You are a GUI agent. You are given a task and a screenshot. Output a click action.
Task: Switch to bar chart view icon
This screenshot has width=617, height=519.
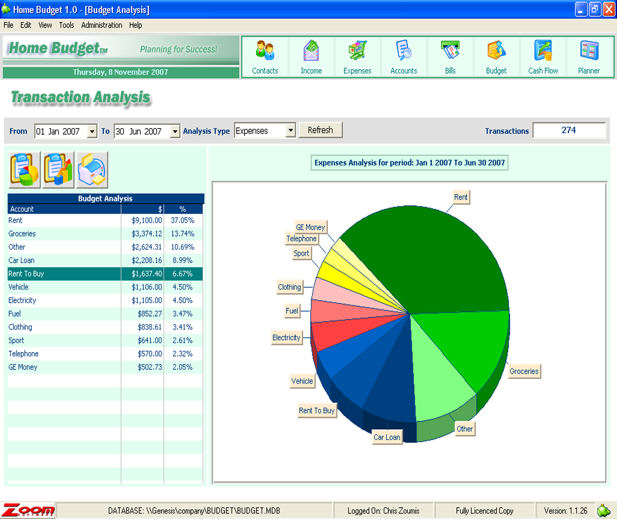pos(58,170)
